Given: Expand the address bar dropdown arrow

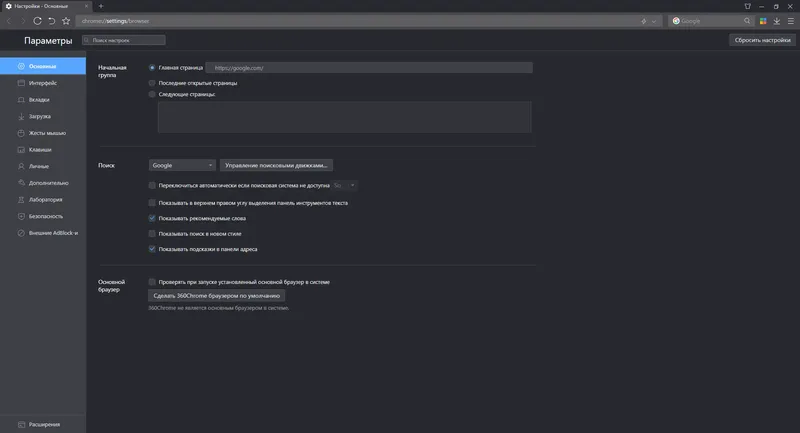Looking at the screenshot, I should click(x=656, y=20).
